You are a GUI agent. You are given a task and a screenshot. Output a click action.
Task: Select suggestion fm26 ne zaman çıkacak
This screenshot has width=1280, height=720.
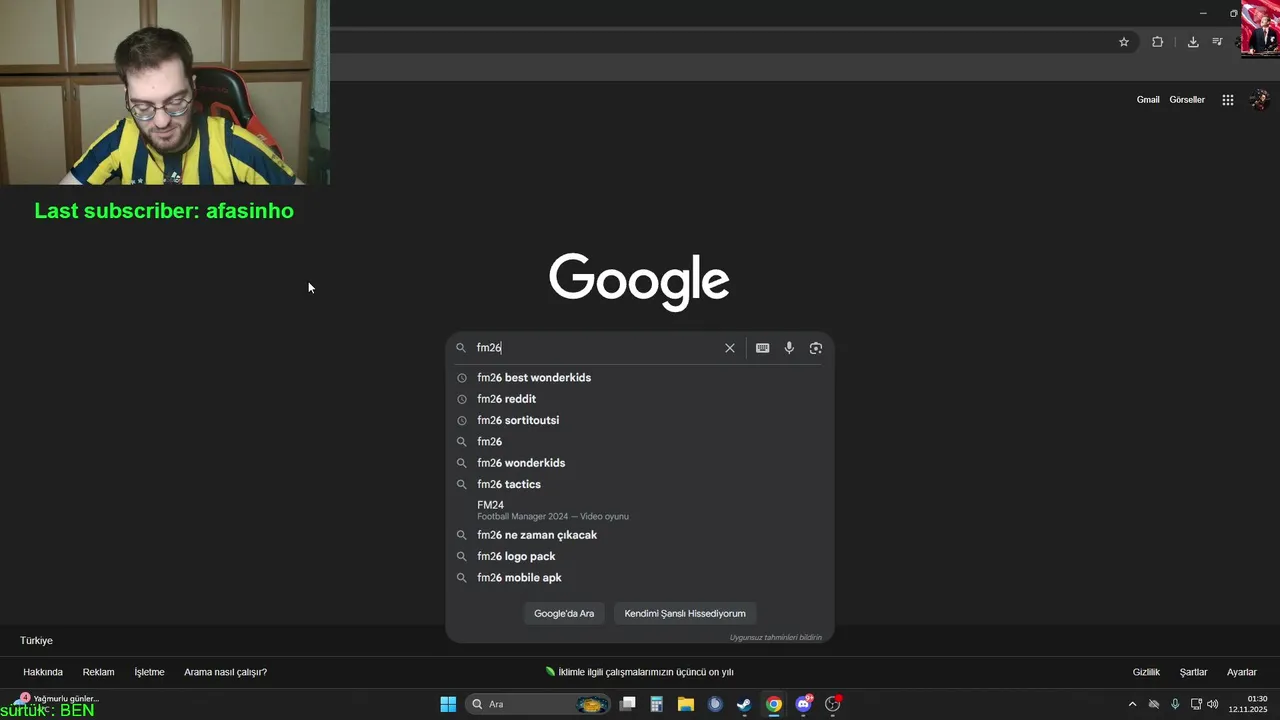tap(640, 535)
